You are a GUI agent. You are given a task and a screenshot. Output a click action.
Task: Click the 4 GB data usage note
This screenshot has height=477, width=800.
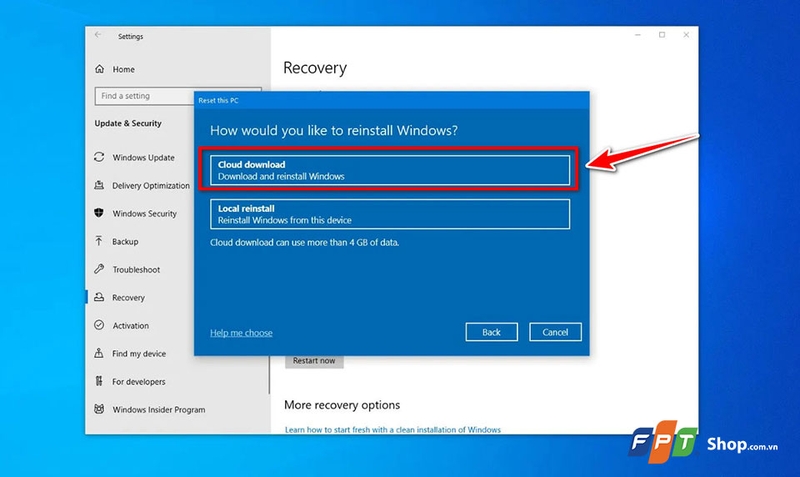305,243
